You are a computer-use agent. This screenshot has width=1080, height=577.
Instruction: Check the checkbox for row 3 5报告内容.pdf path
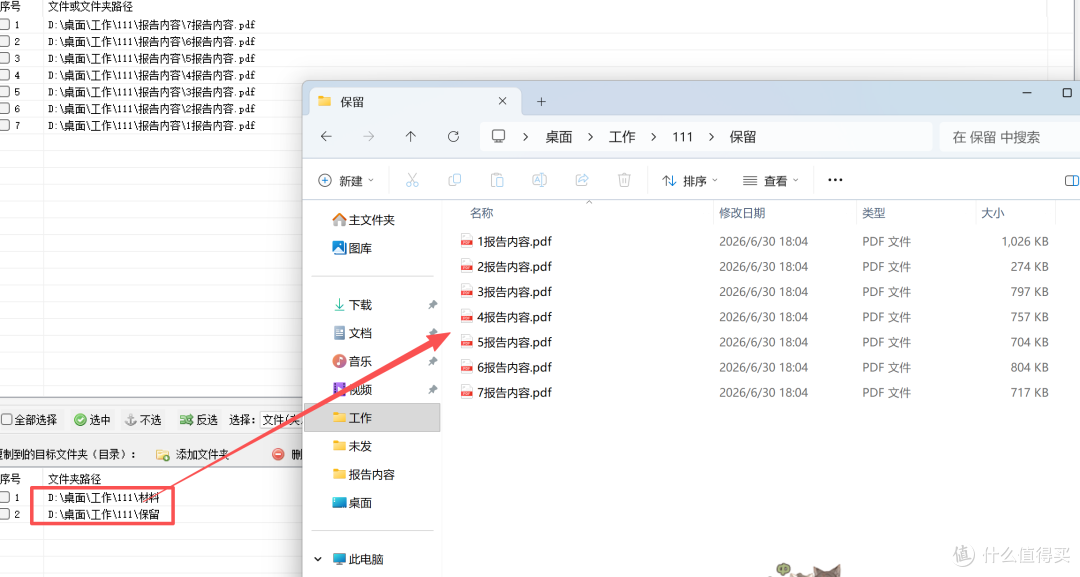tap(5, 58)
